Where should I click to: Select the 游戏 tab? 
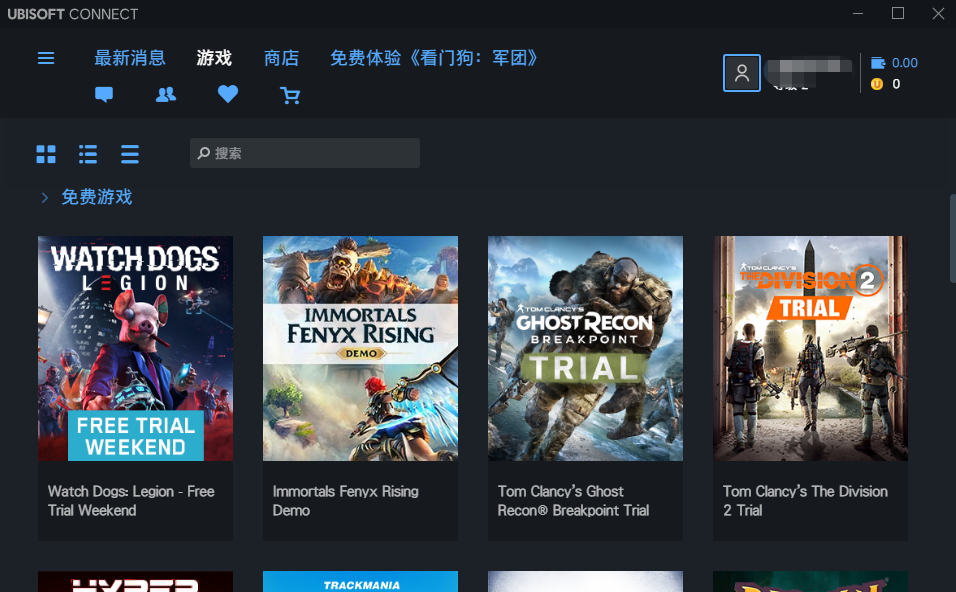214,58
